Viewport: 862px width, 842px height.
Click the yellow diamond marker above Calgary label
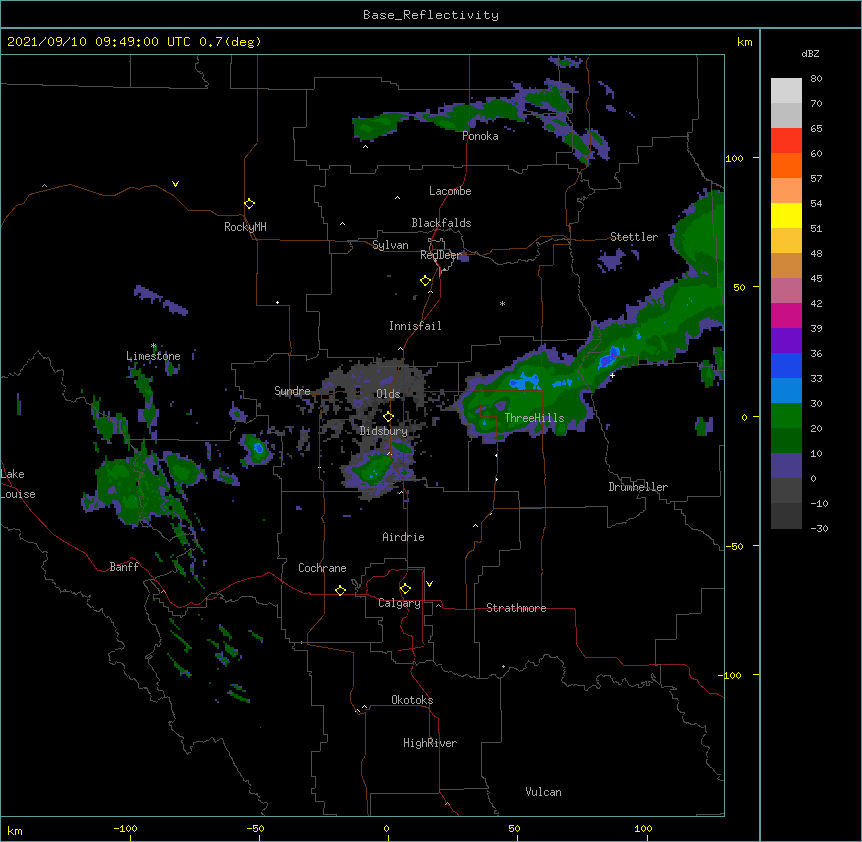[405, 589]
